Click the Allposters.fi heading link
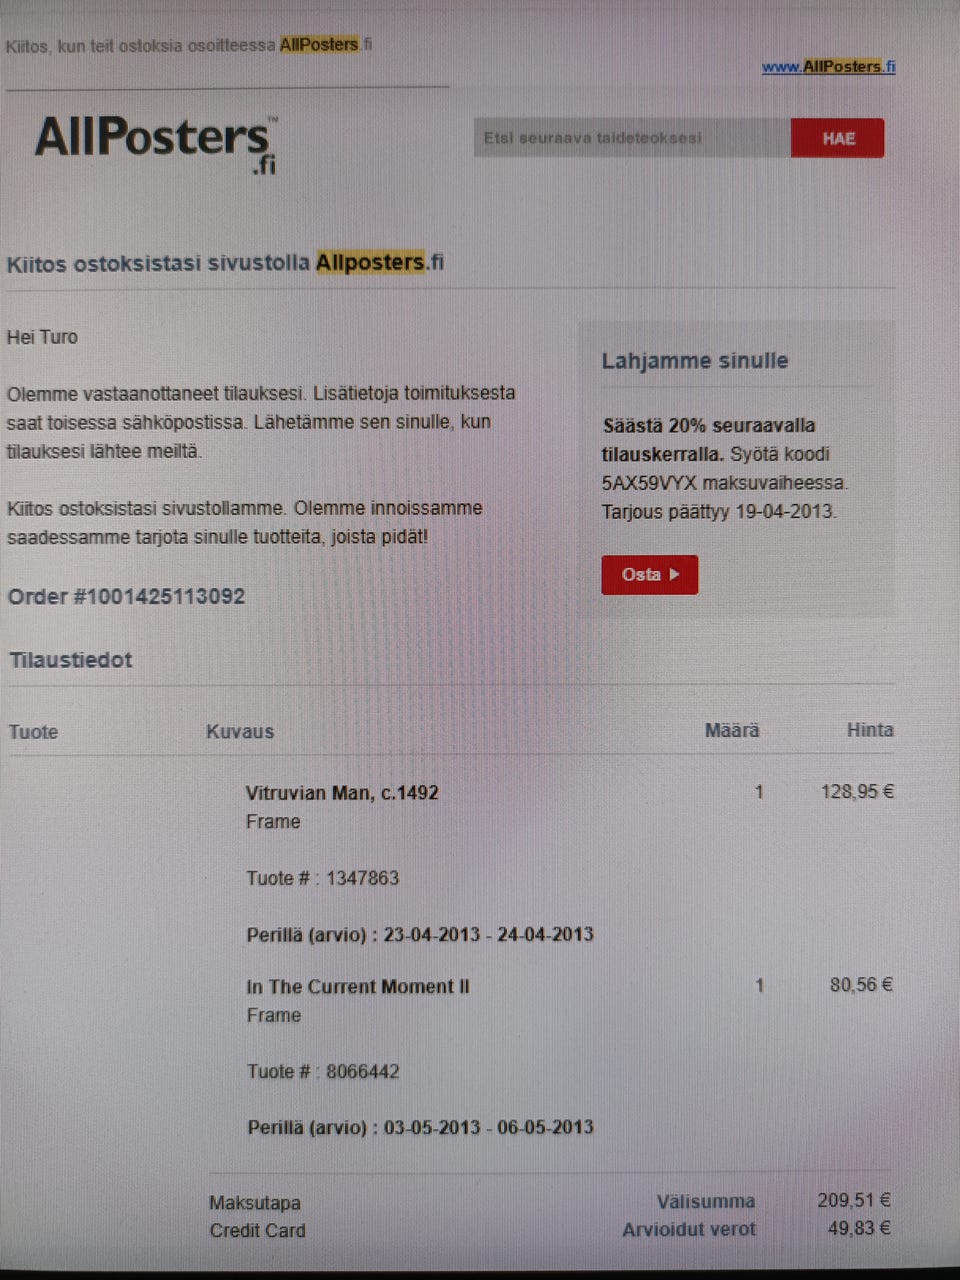This screenshot has width=960, height=1280. pos(380,263)
